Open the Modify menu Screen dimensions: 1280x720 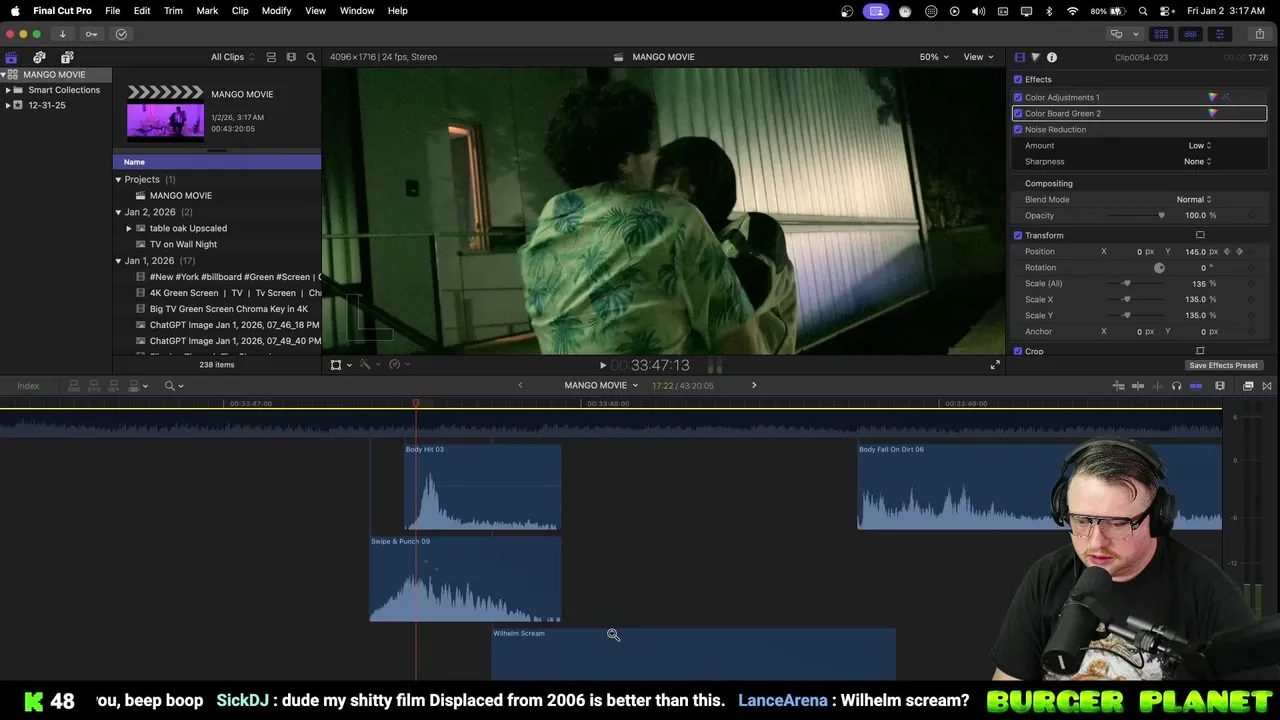pos(277,10)
